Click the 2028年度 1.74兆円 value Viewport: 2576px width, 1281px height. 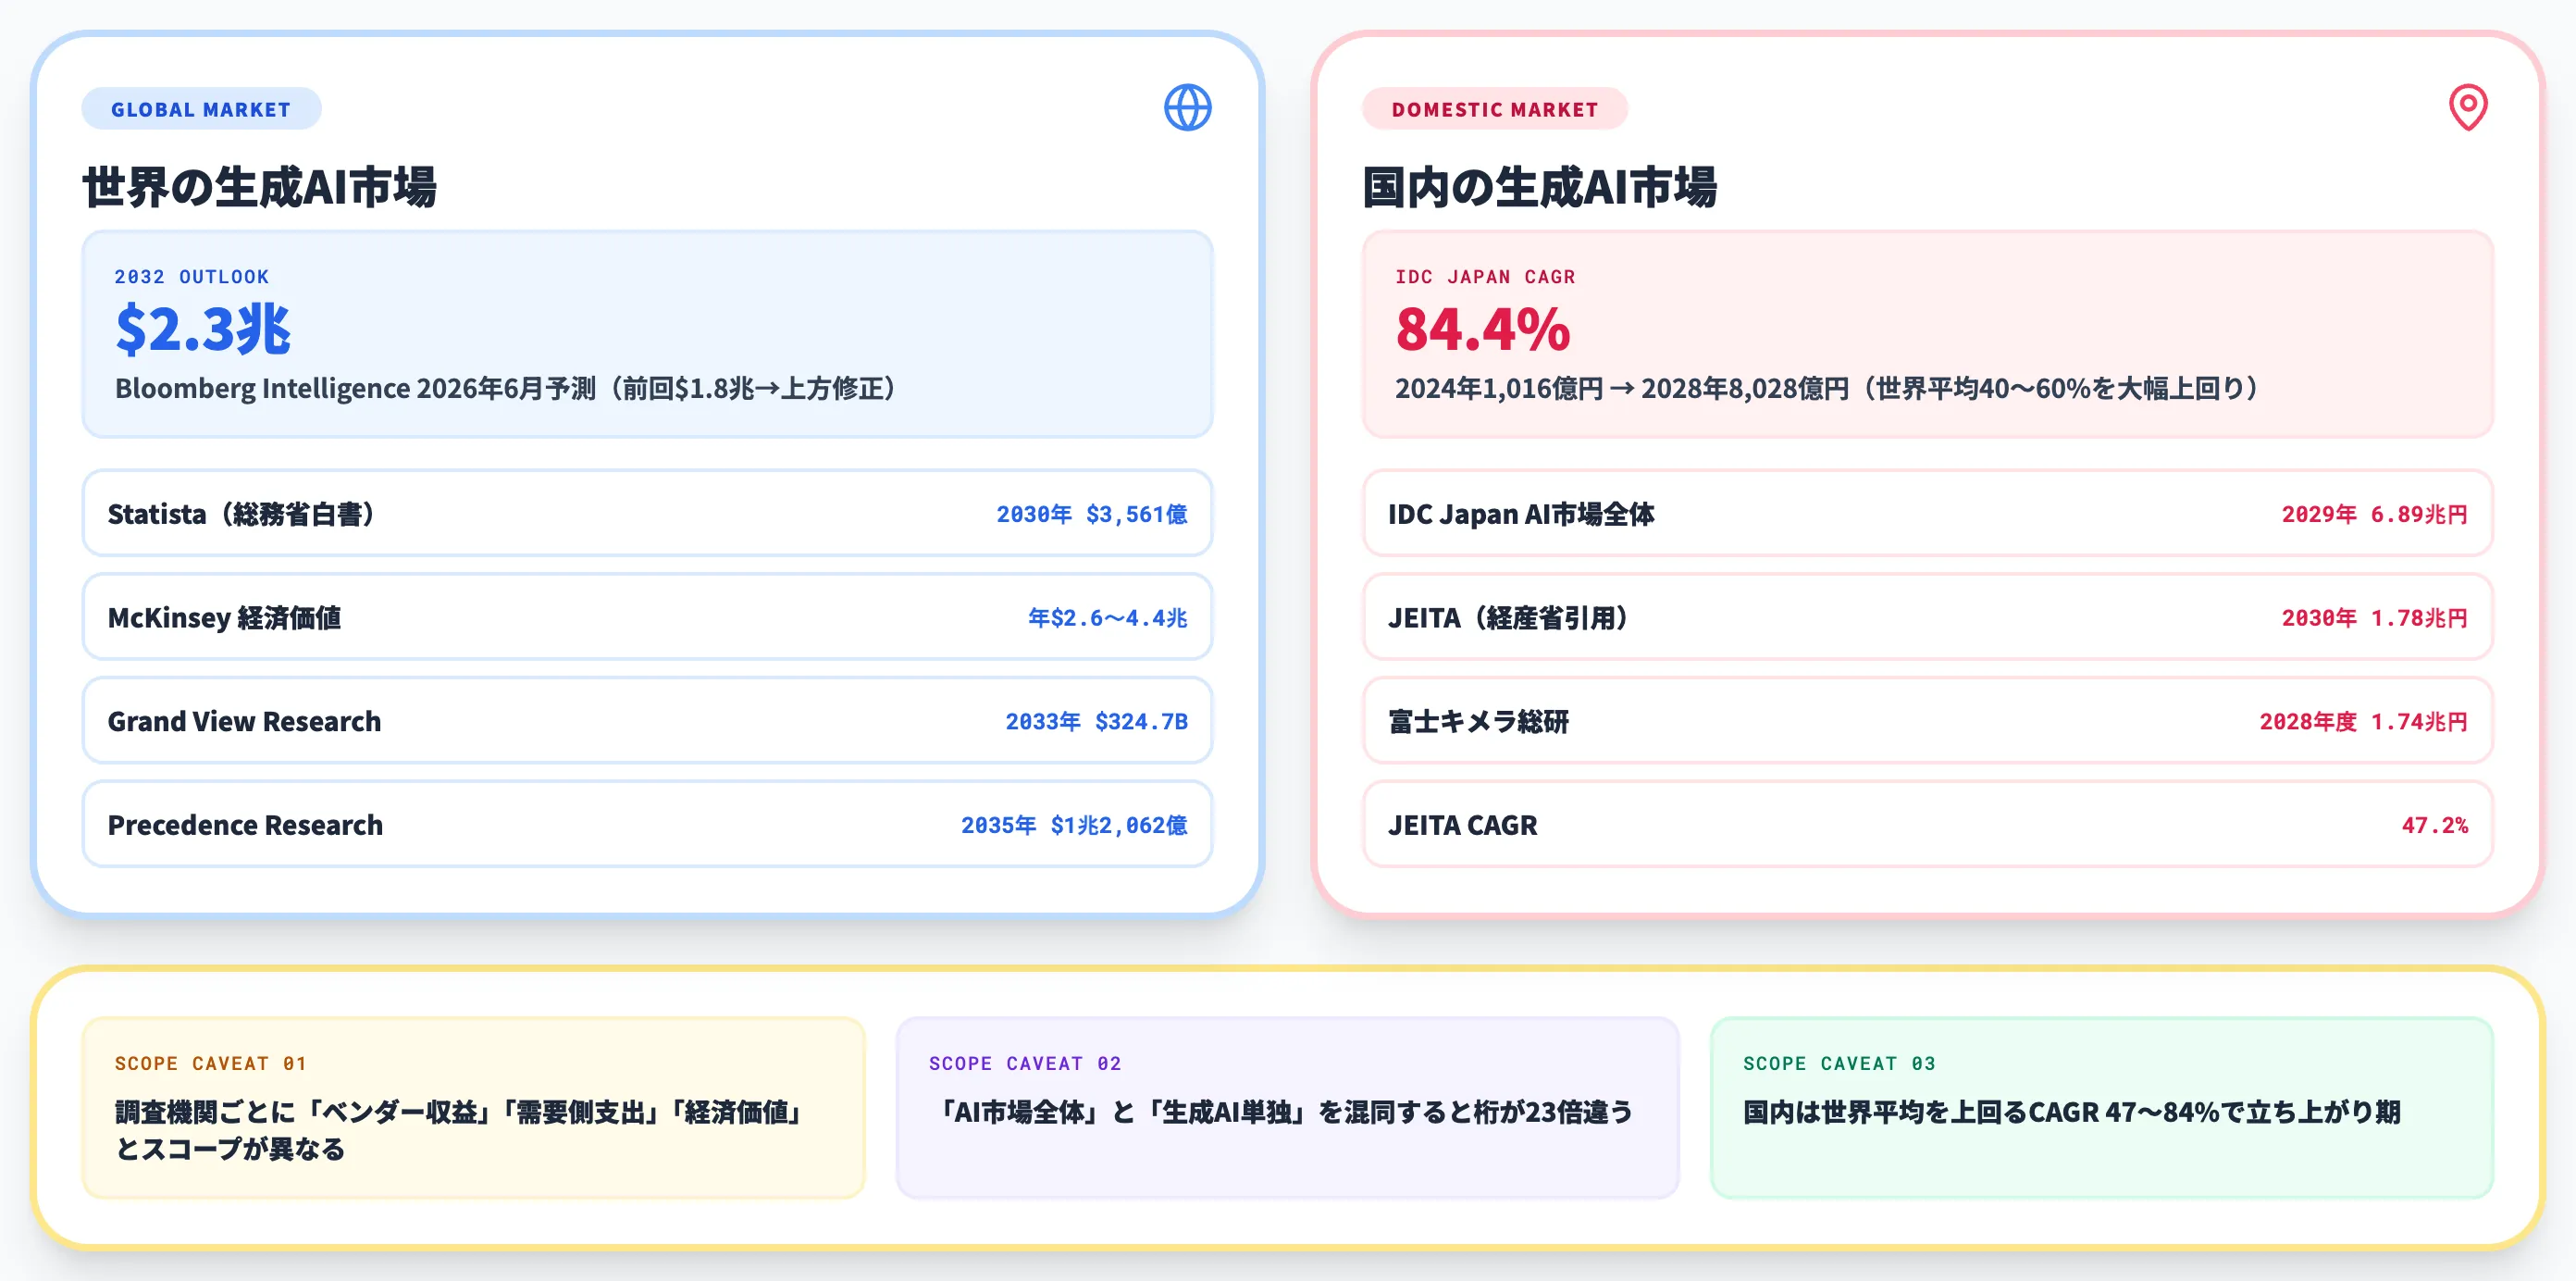(2363, 721)
